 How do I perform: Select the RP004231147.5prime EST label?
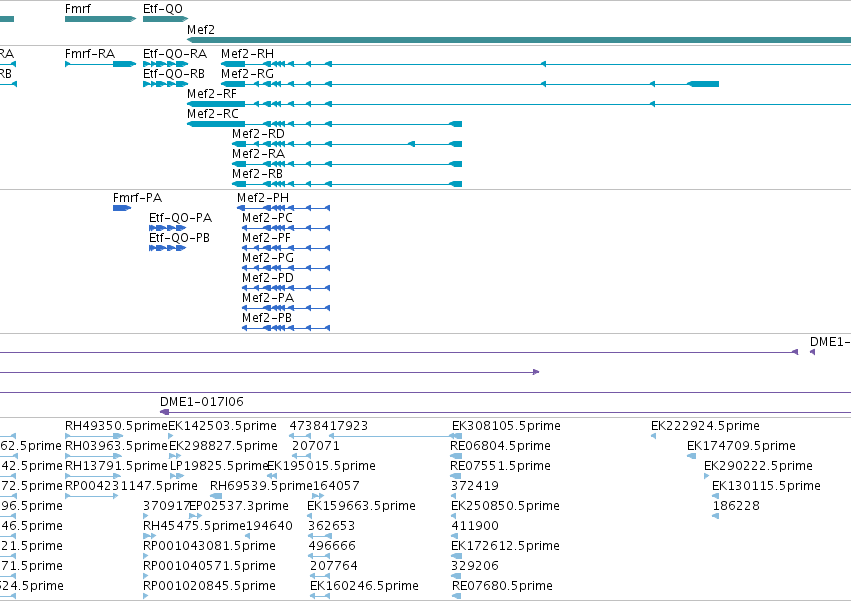(131, 486)
